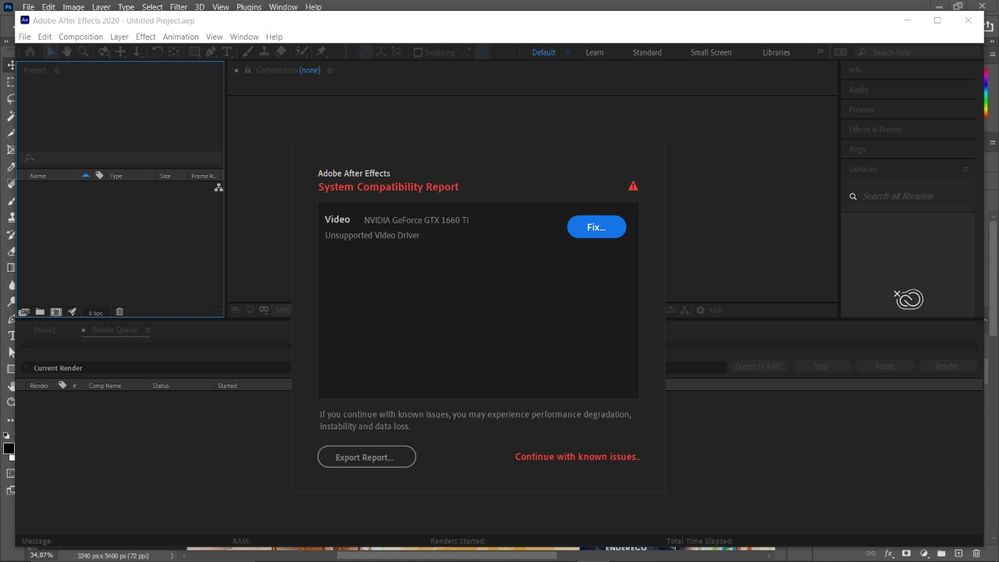Select the Clone Stamp tool
Screen dimensions: 999x562
click(264, 52)
